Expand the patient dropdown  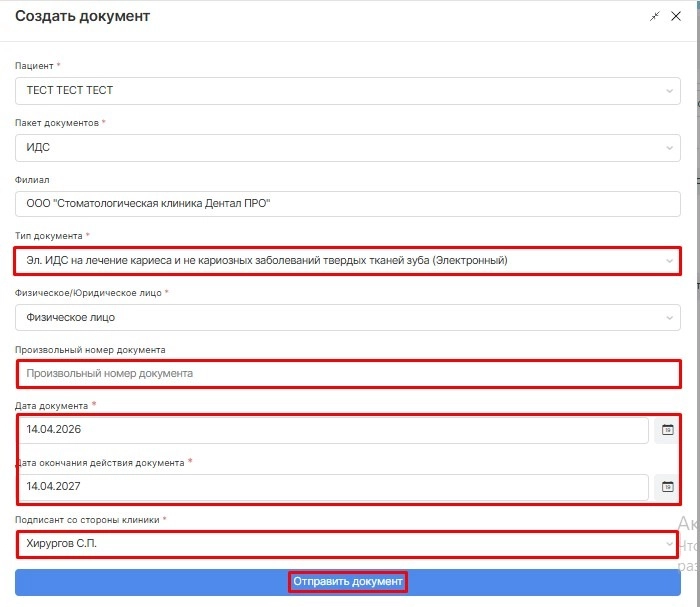[x=669, y=91]
